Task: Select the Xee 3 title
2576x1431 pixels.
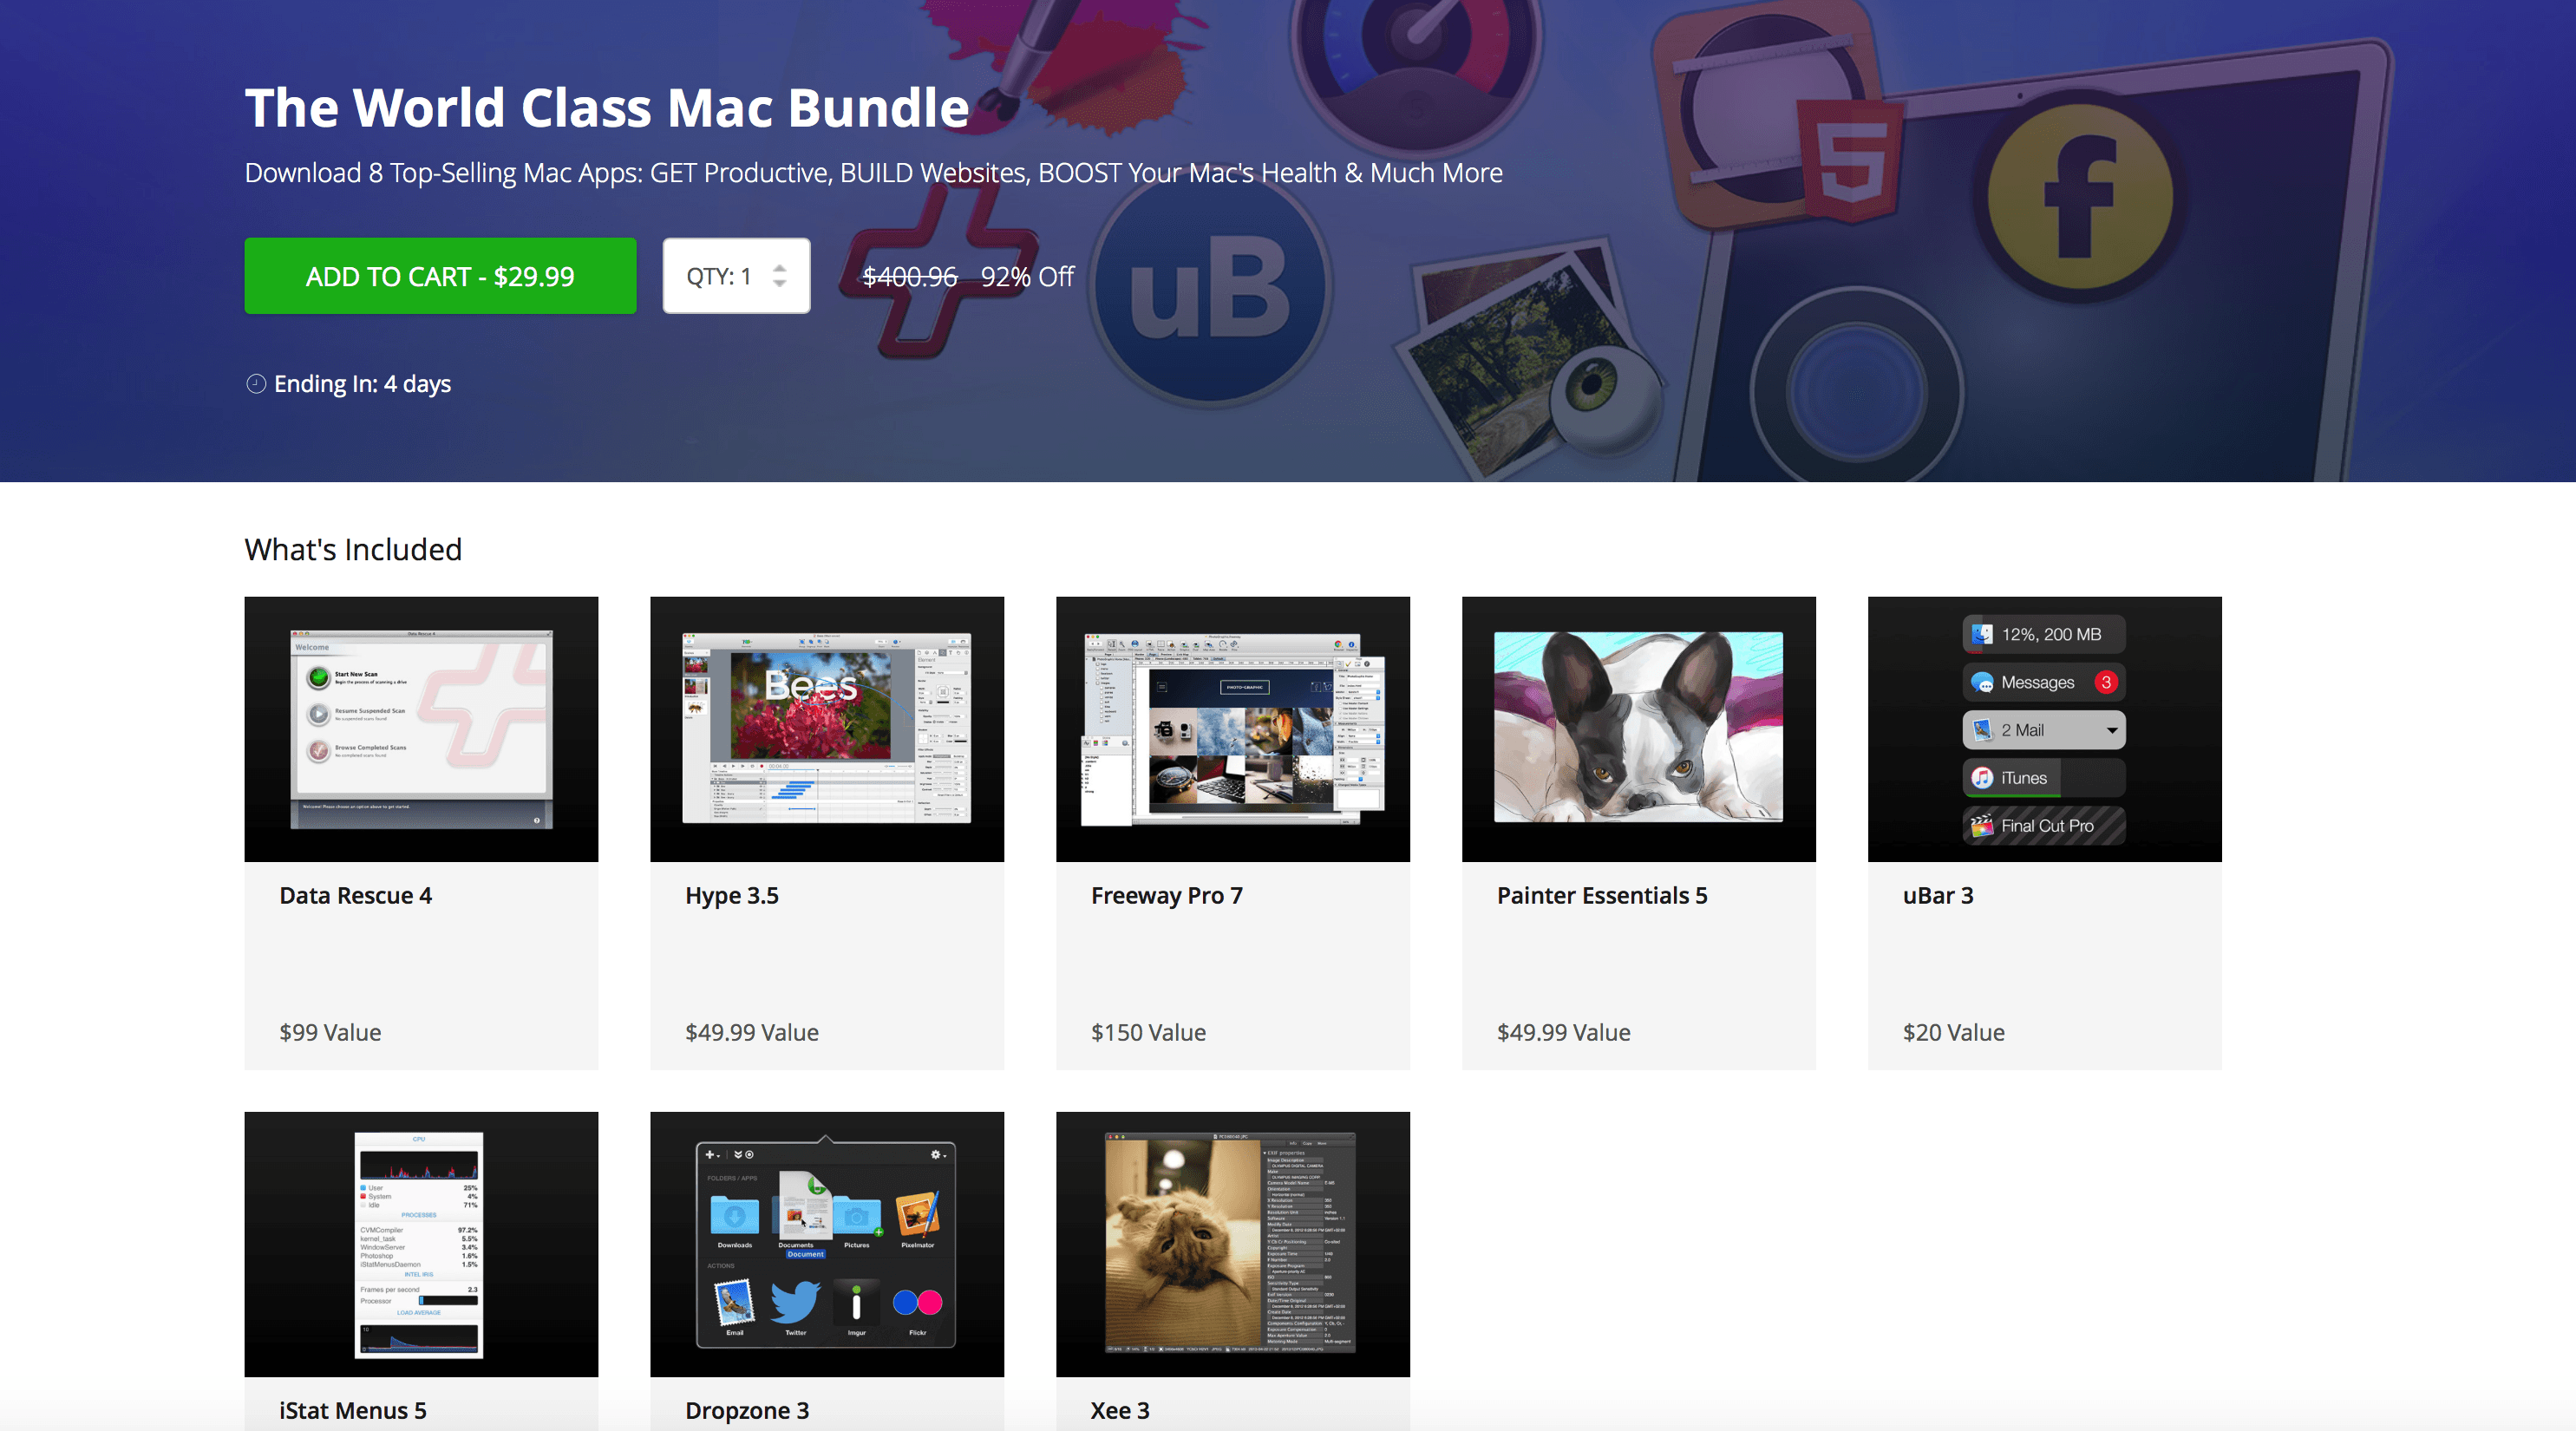Action: [x=1120, y=1411]
